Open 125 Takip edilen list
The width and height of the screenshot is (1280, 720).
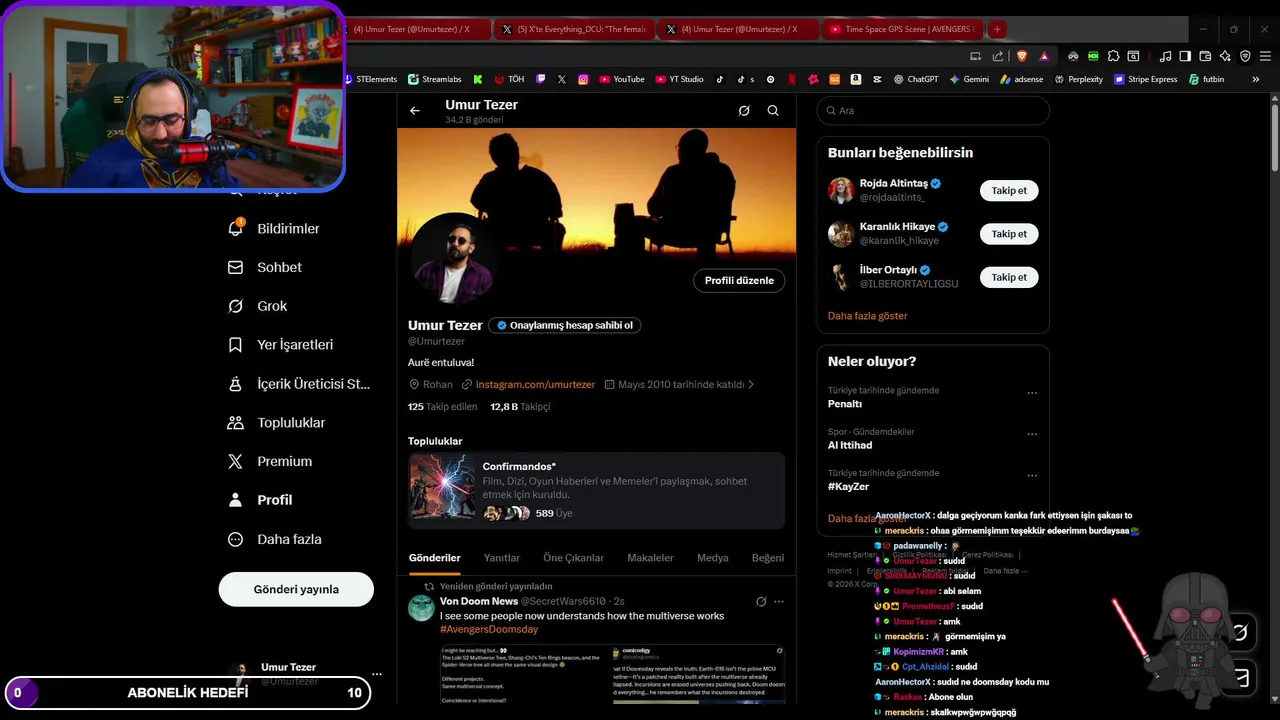(443, 407)
